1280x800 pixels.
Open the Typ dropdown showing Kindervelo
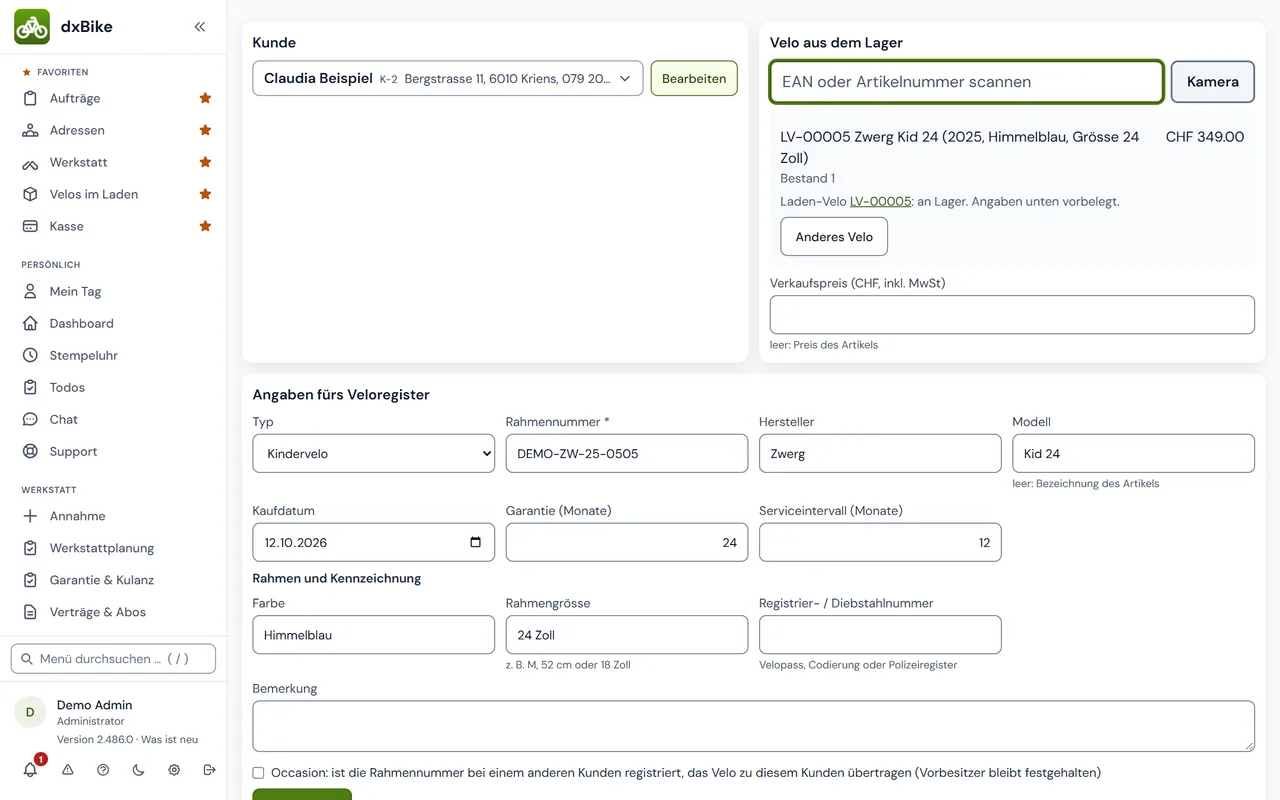tap(374, 453)
